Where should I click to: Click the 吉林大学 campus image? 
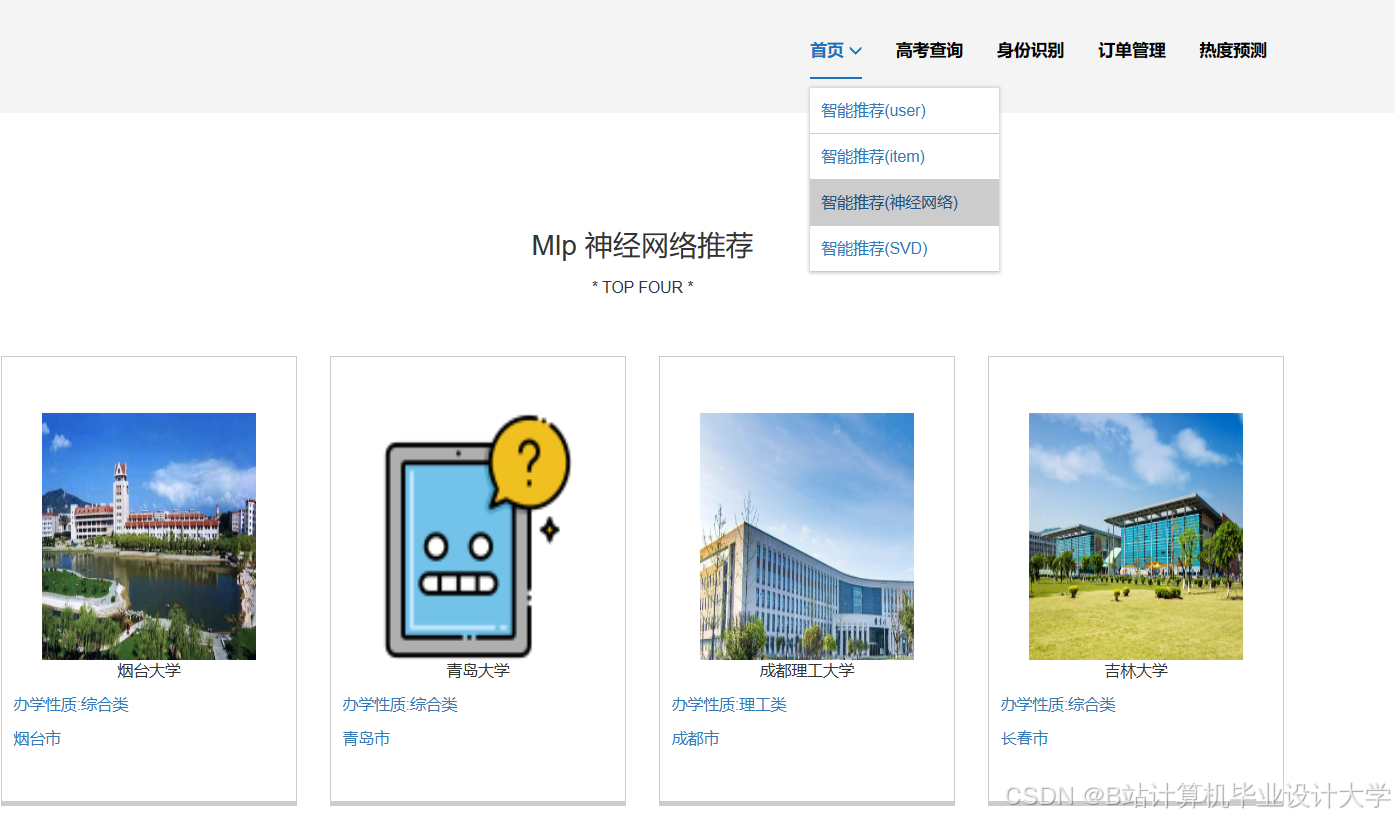(x=1135, y=536)
